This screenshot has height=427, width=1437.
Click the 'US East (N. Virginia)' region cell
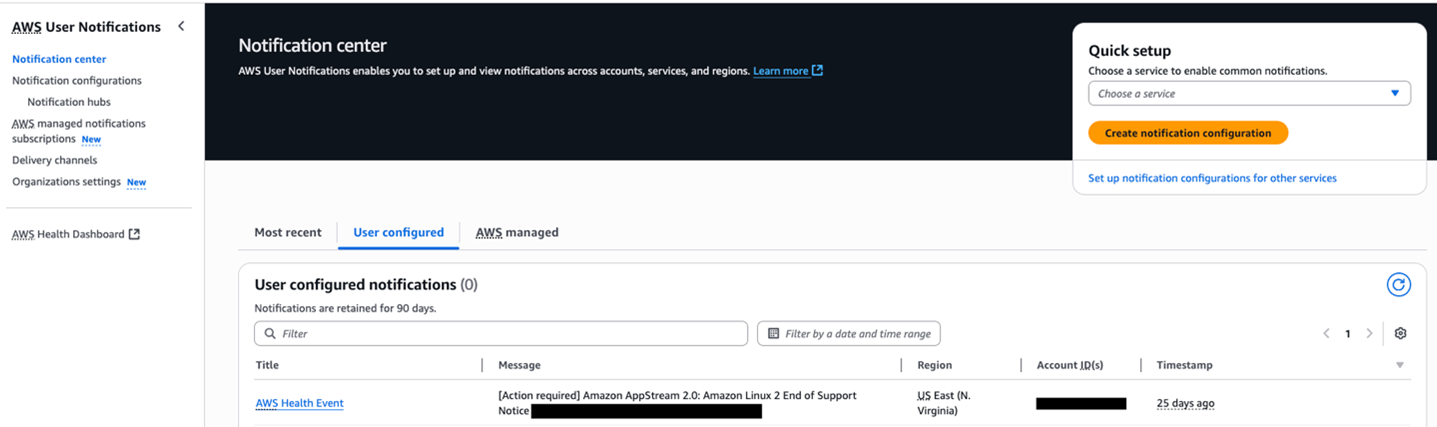click(x=944, y=403)
